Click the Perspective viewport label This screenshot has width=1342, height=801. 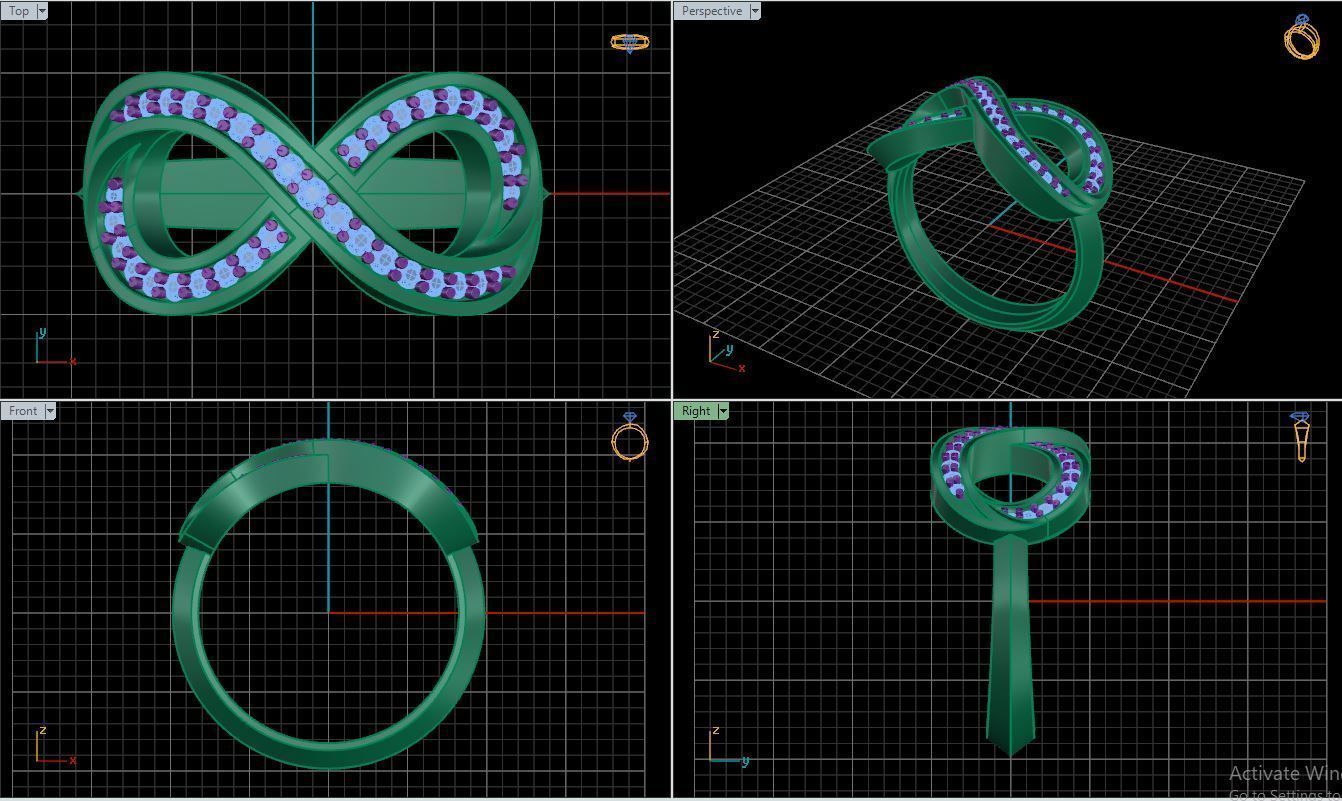click(712, 11)
